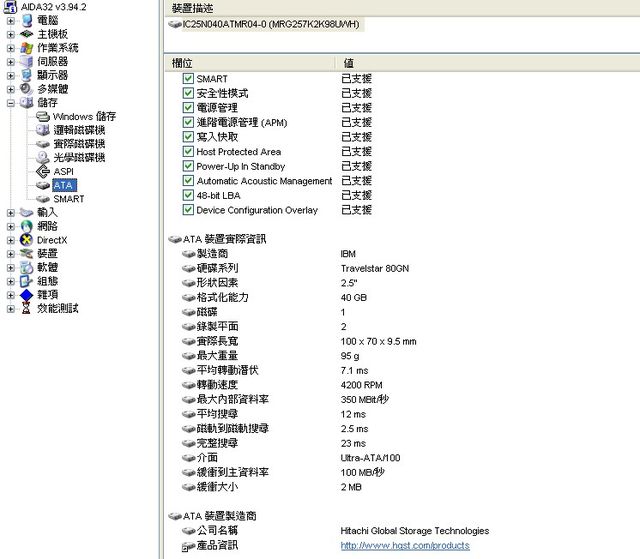Expand the 主機板 tree node

click(x=11, y=35)
